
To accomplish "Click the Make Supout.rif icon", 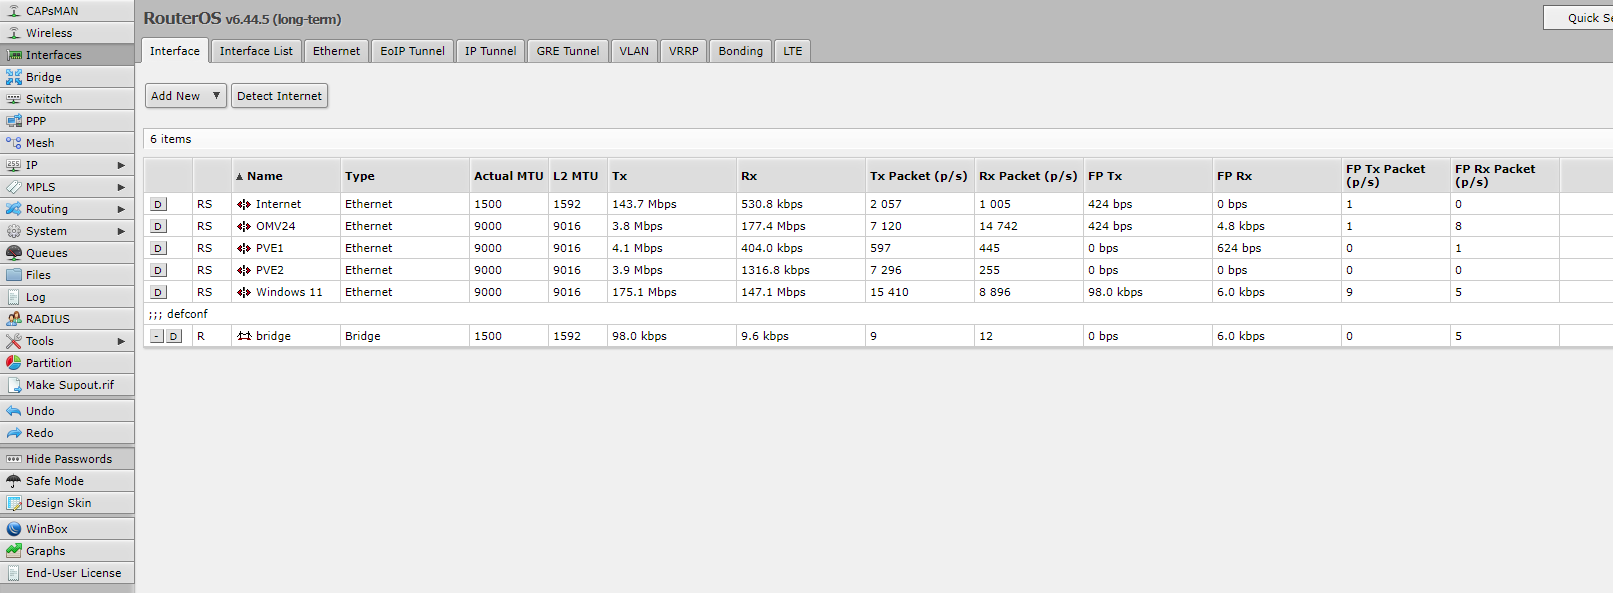I will point(14,385).
